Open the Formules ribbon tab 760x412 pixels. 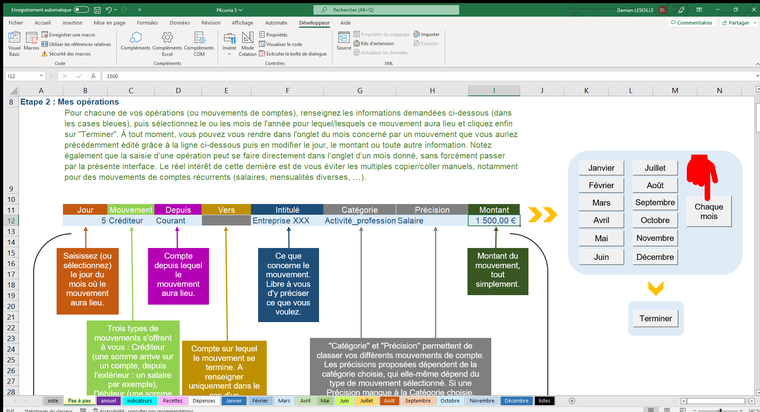pos(147,21)
